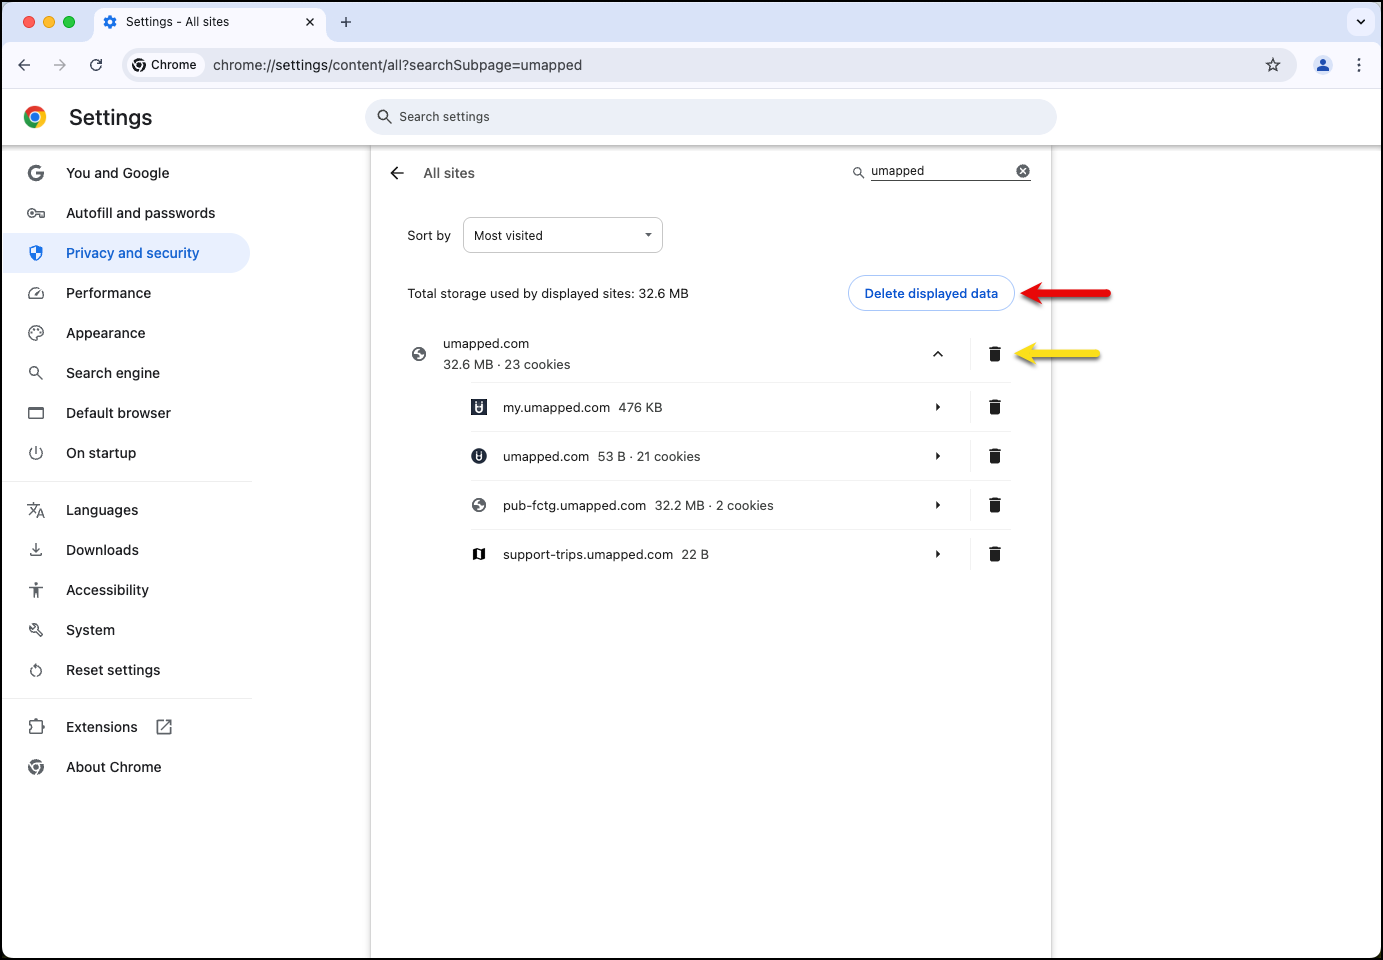1383x960 pixels.
Task: Click the Extensions puzzle icon
Action: pyautogui.click(x=36, y=727)
